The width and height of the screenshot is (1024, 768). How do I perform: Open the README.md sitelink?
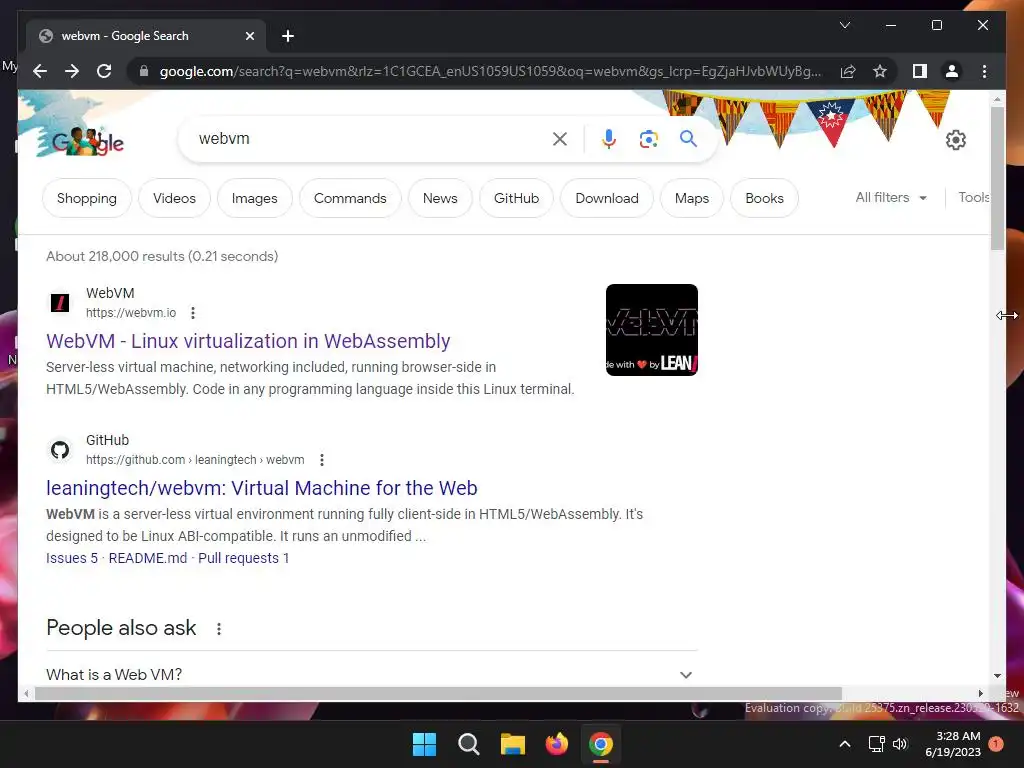click(148, 558)
